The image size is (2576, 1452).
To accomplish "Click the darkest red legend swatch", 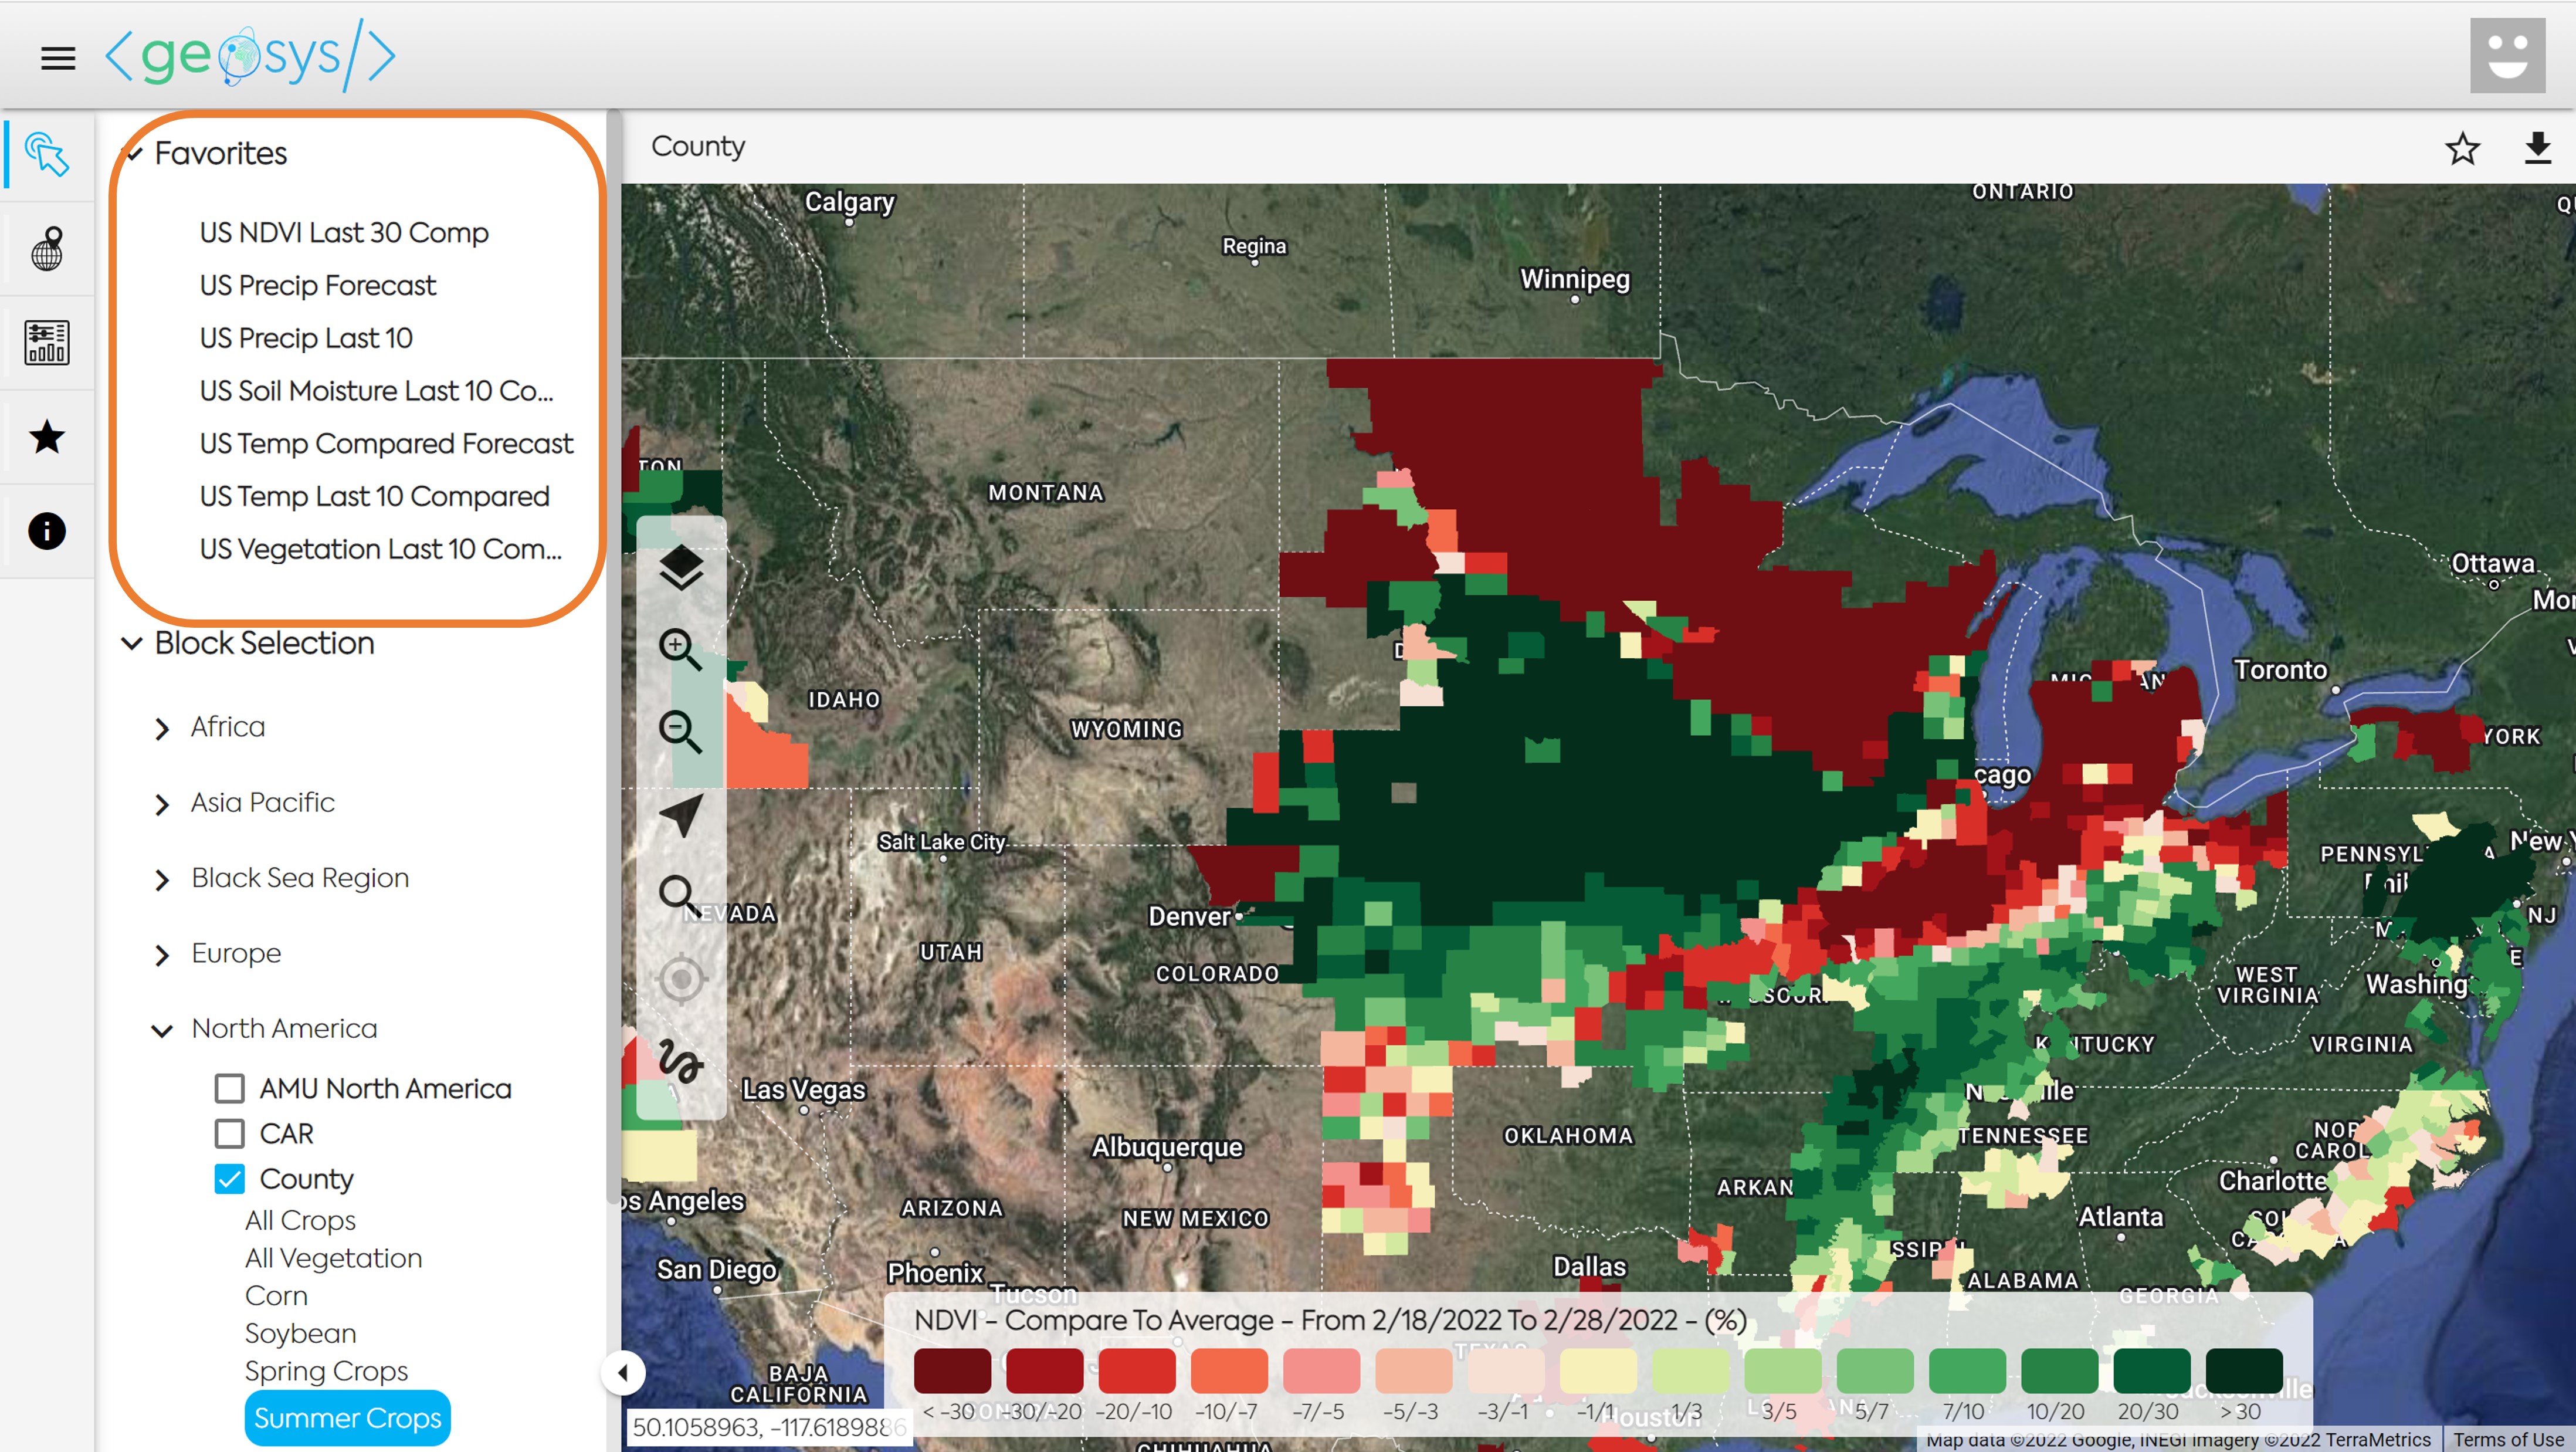I will (952, 1370).
